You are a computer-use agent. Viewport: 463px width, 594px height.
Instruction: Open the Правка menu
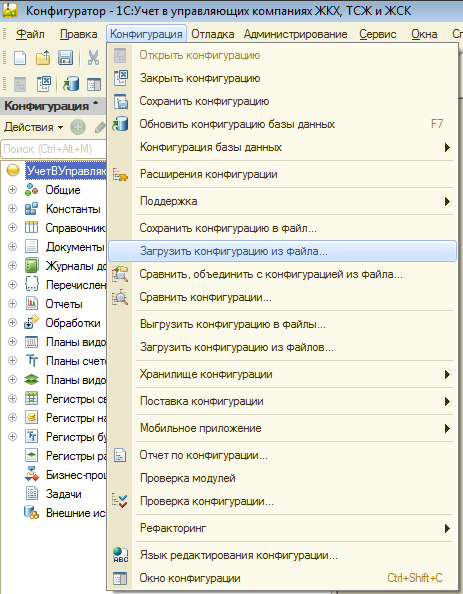(78, 34)
